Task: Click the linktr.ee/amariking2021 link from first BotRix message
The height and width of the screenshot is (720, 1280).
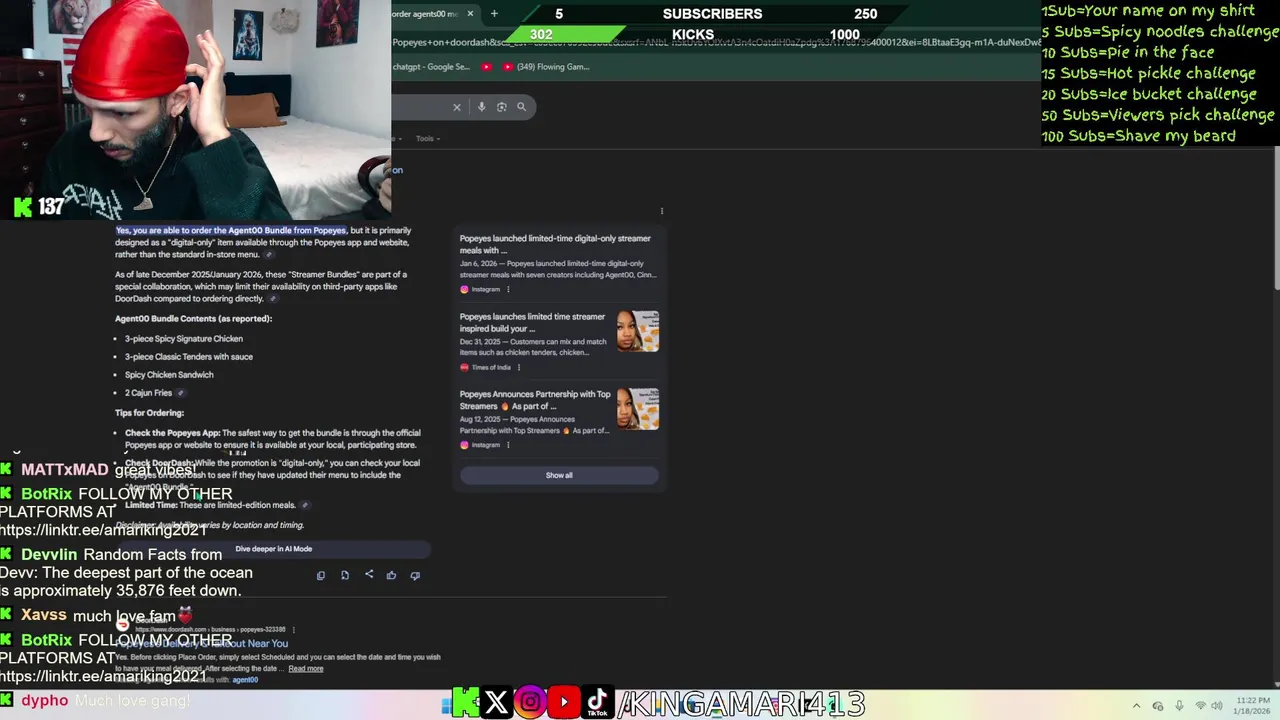Action: [x=104, y=530]
